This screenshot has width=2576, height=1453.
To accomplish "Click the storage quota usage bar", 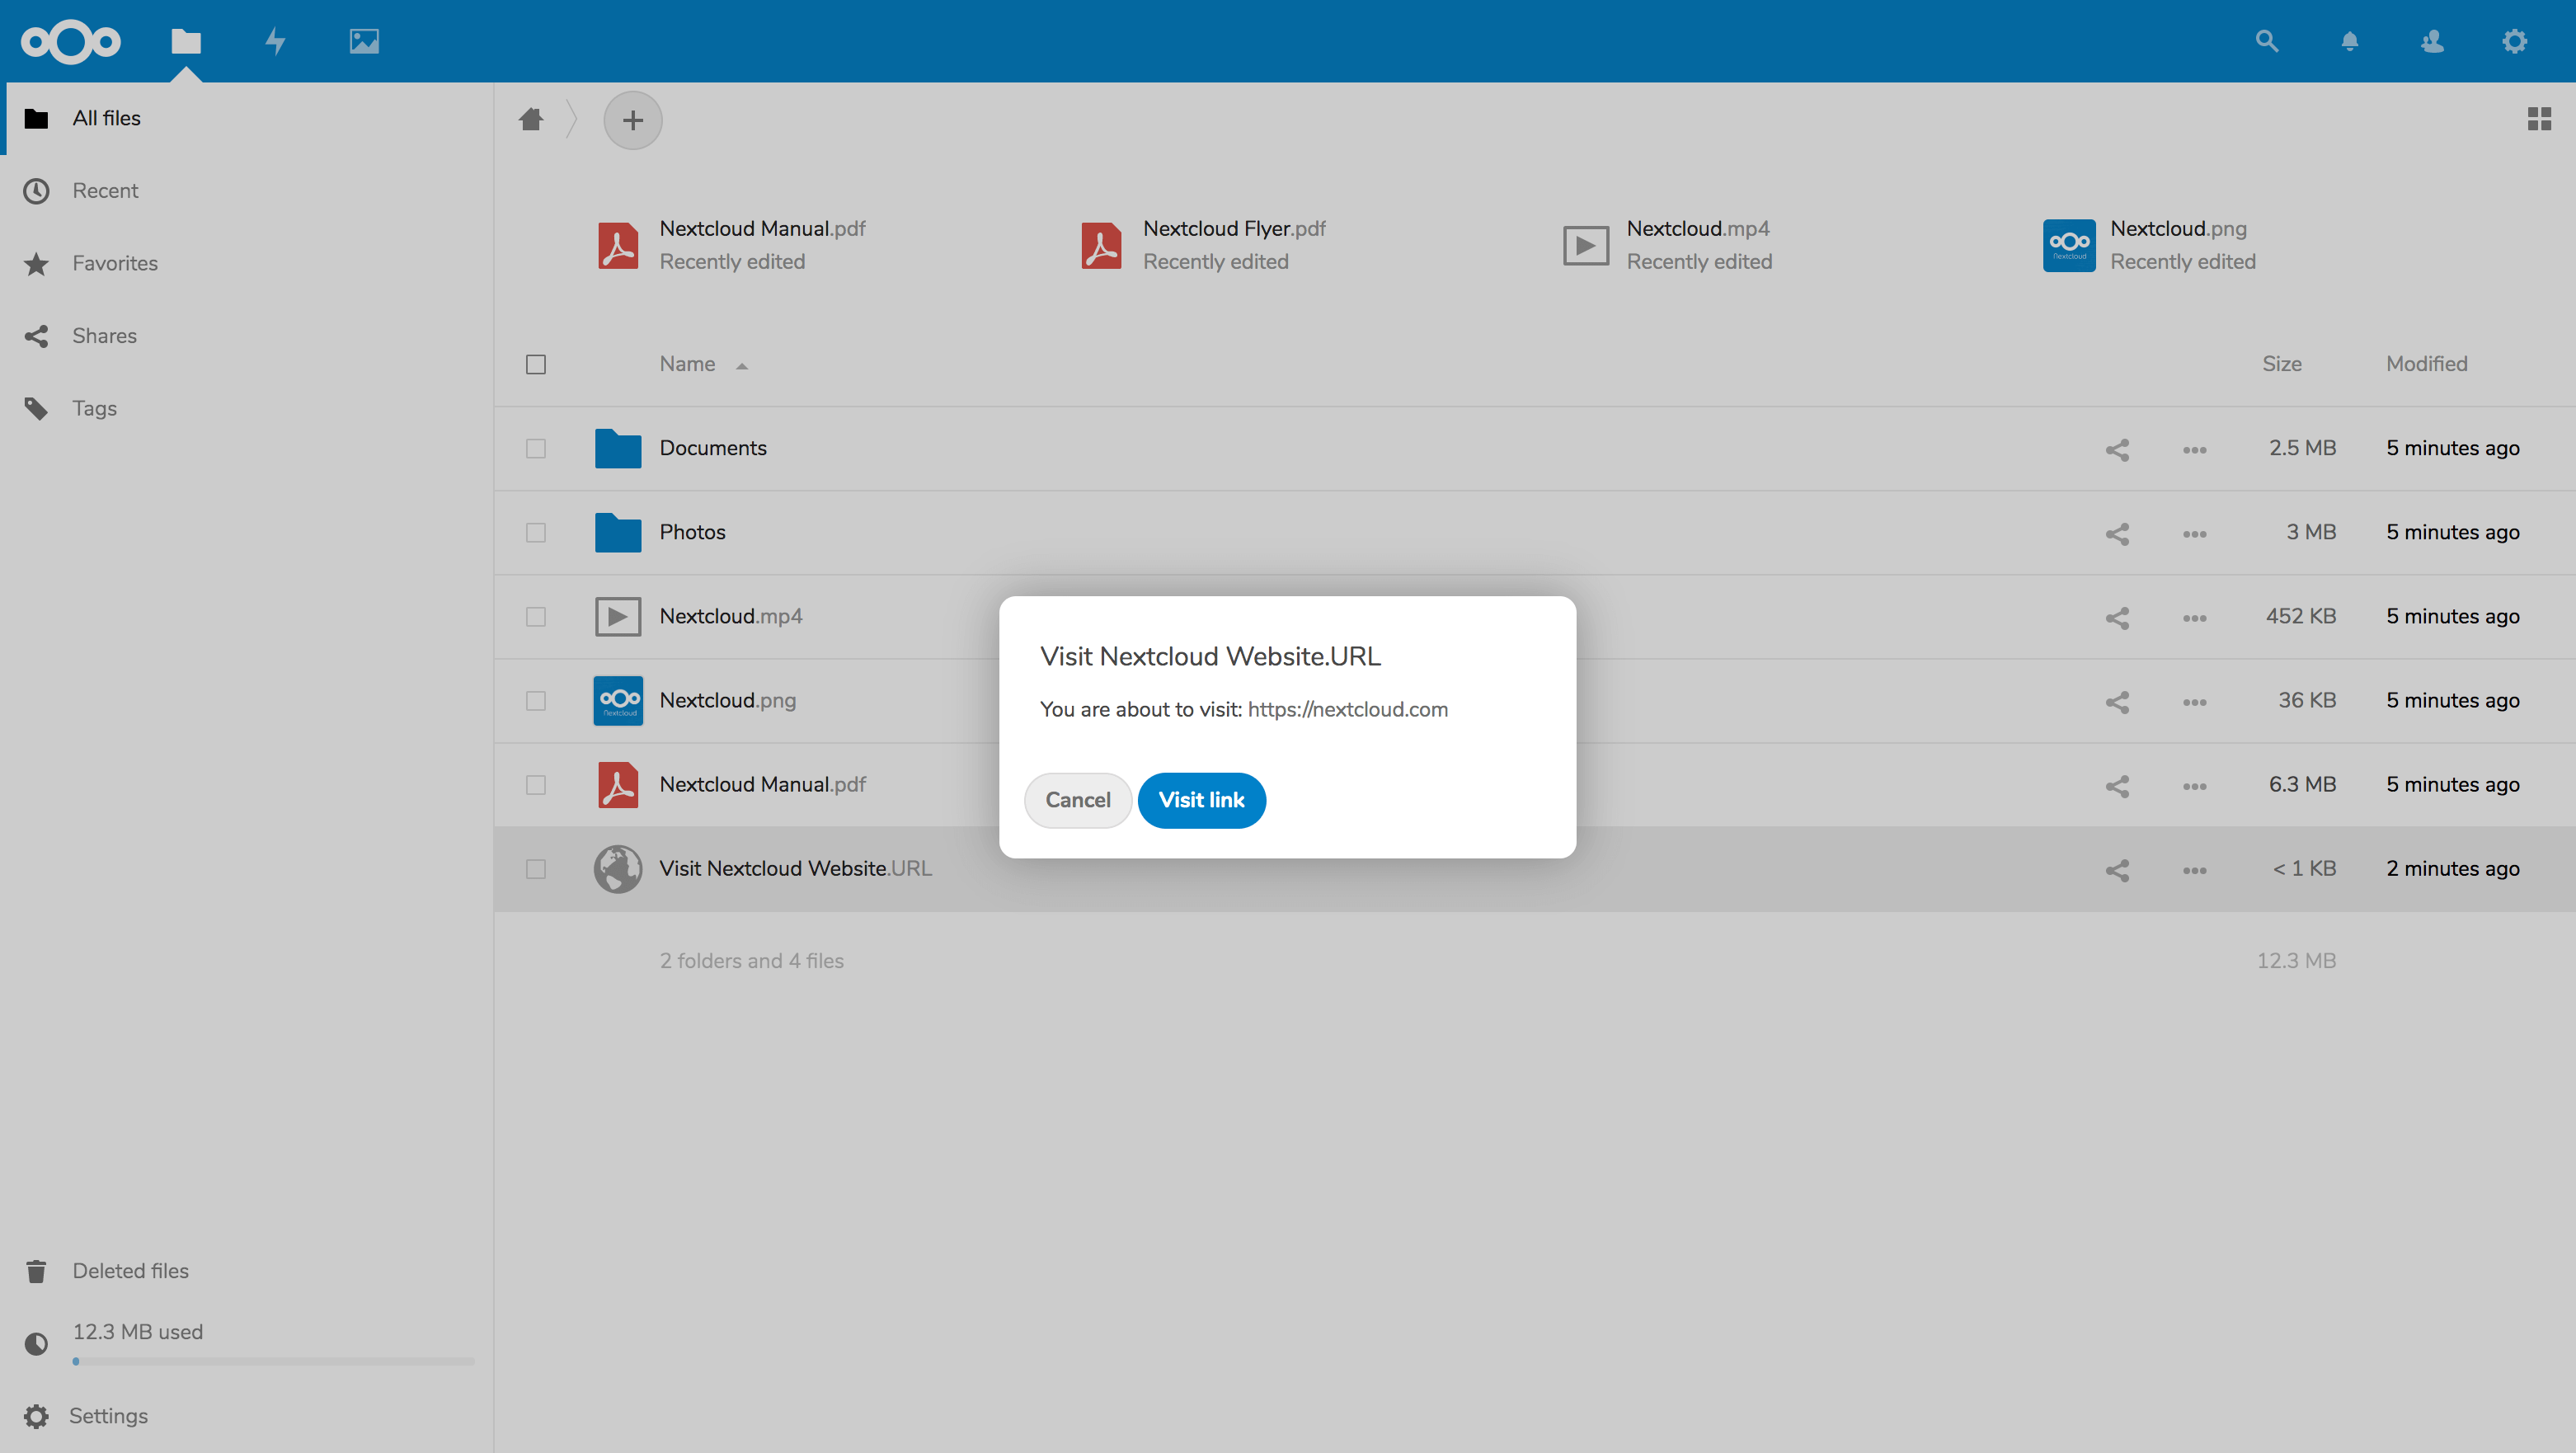I will point(272,1361).
